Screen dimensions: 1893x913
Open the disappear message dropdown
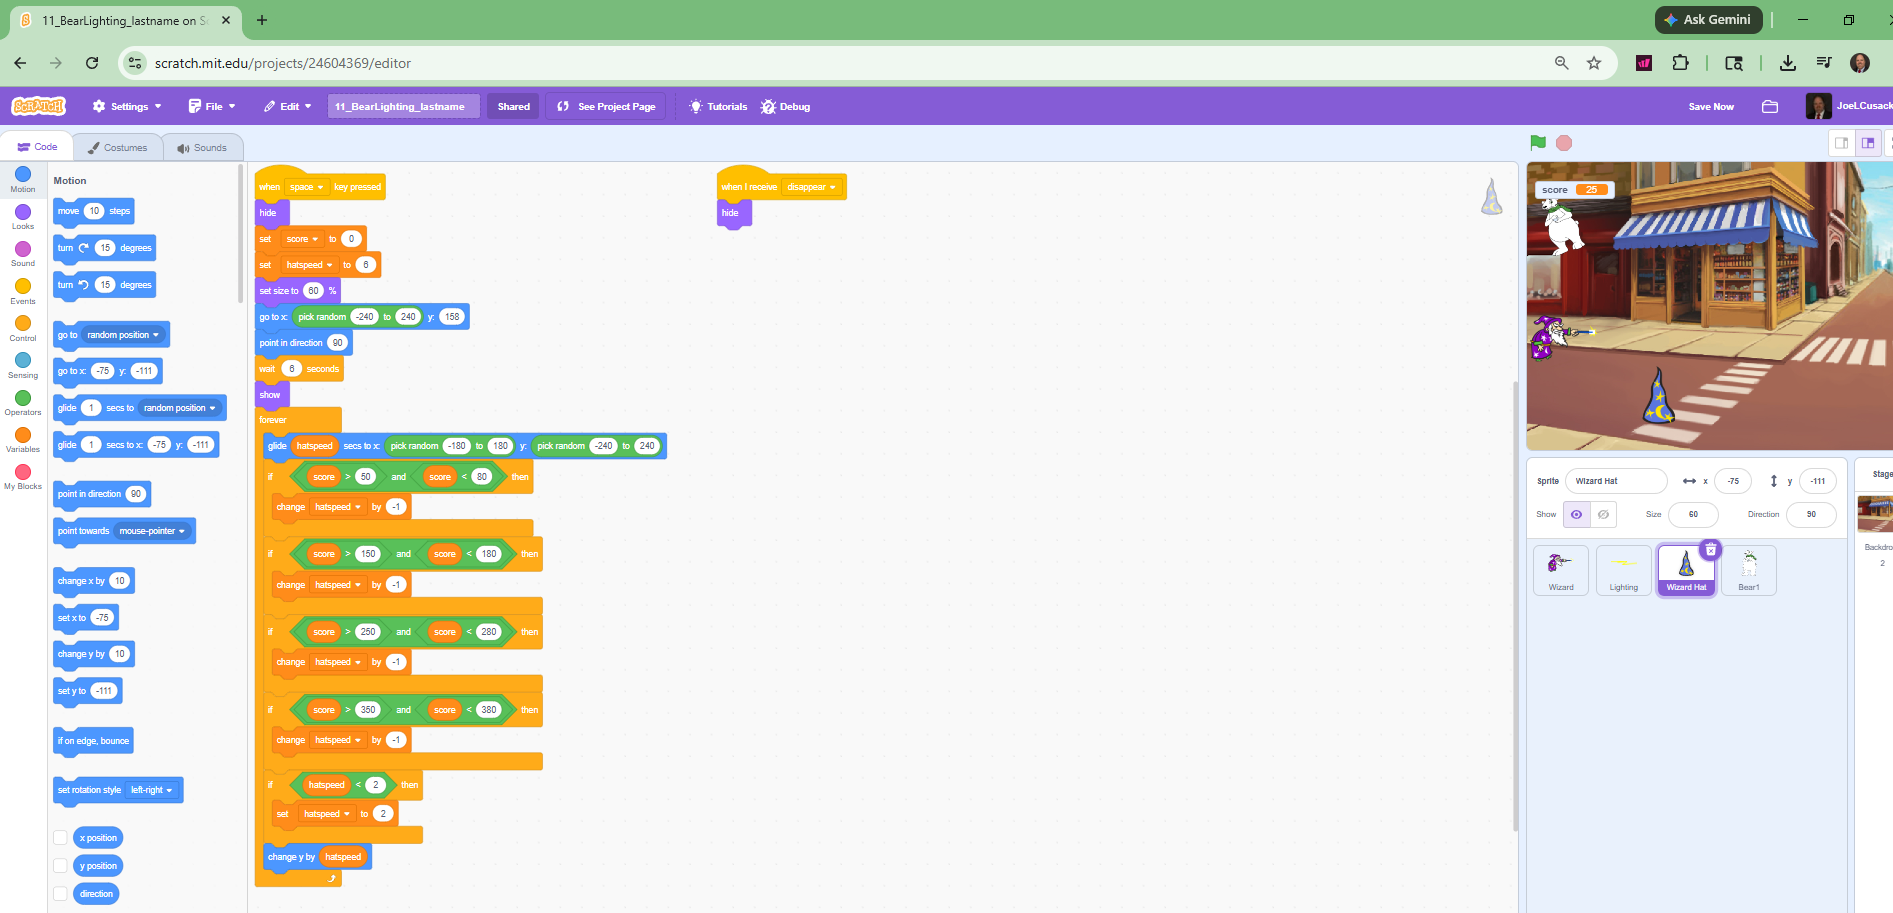(x=811, y=187)
